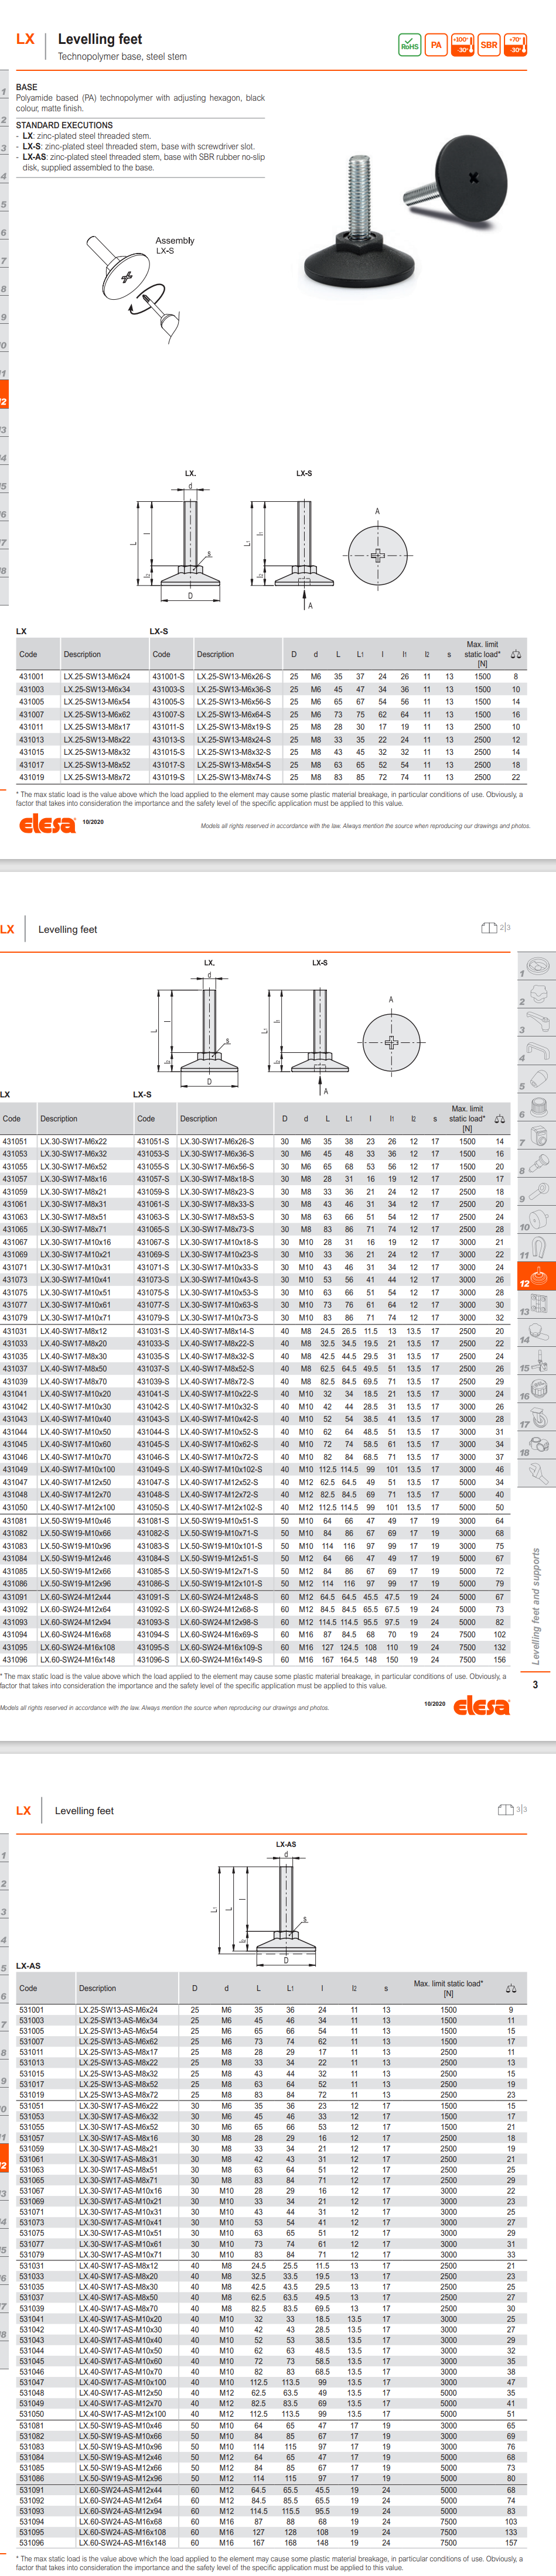
Task: Click code cell '531001' in LX-AS table
Action: point(32,2009)
